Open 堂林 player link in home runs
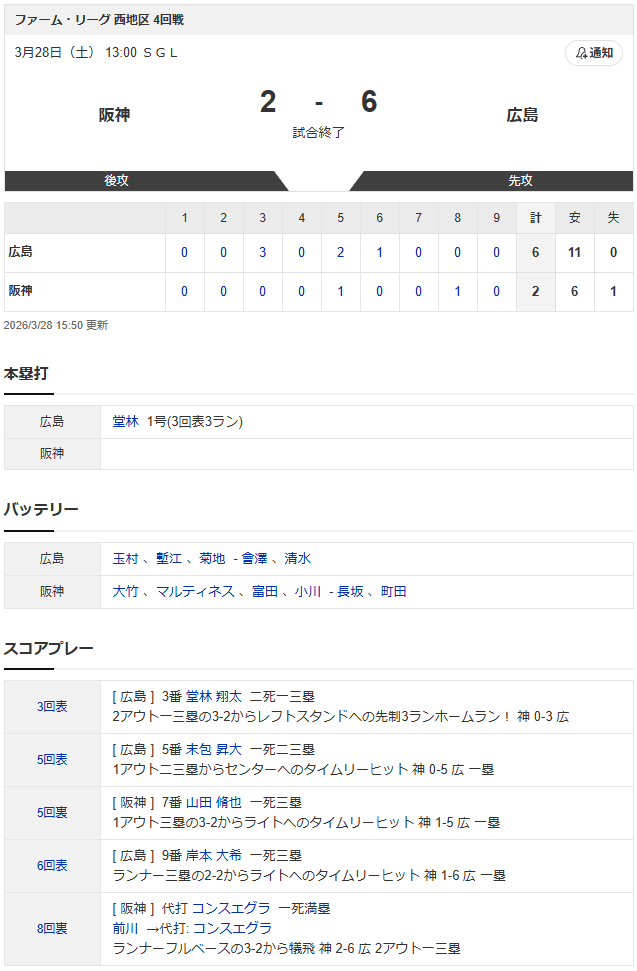The height and width of the screenshot is (971, 637). coord(125,422)
